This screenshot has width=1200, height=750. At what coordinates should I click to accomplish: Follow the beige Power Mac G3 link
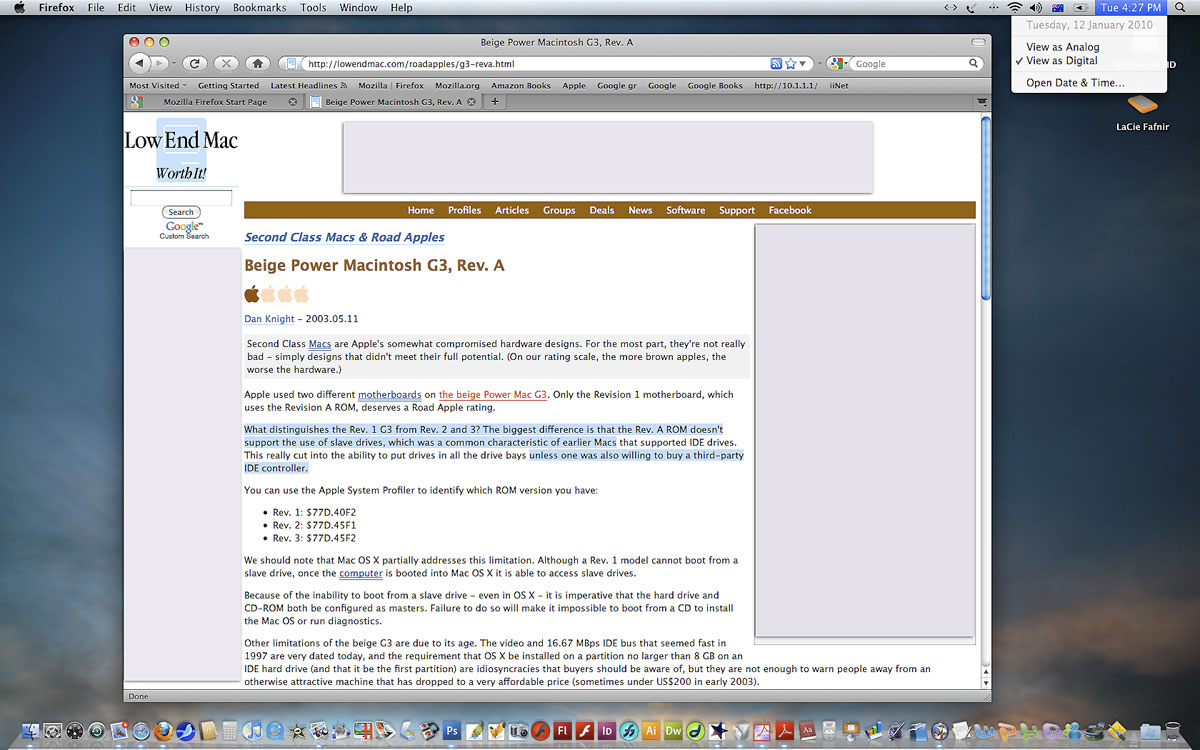pos(493,395)
